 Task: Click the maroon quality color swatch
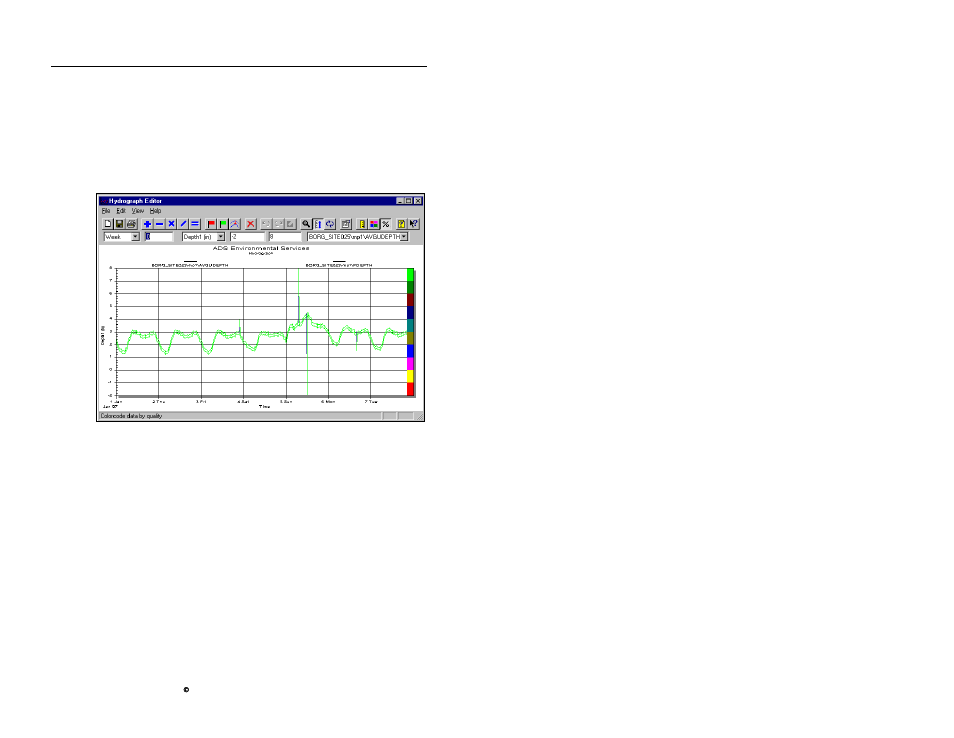pyautogui.click(x=410, y=300)
